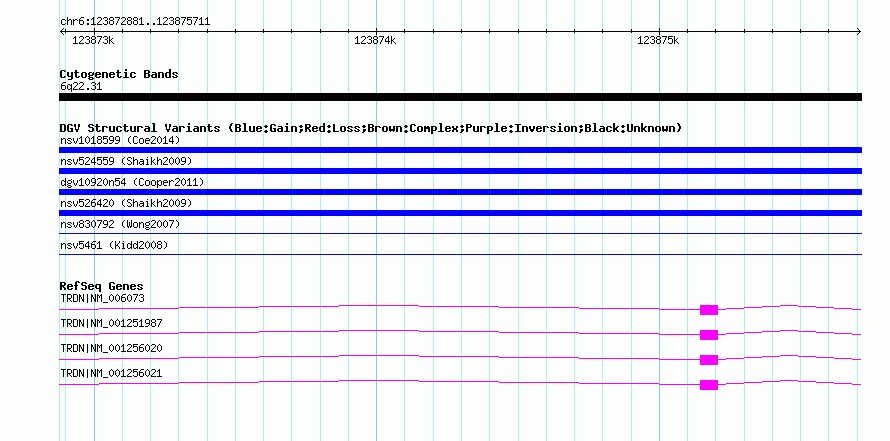Click the chr6:123872881..123875711 coordinate label
The width and height of the screenshot is (890, 441).
[135, 22]
